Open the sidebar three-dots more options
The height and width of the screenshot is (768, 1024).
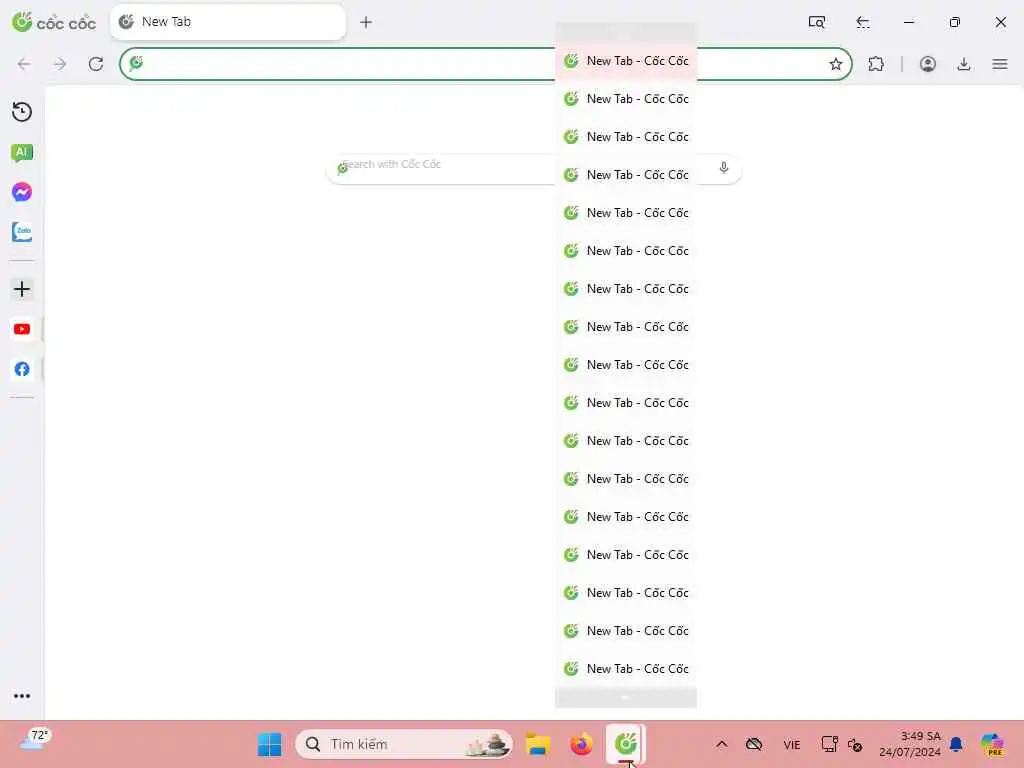(22, 696)
